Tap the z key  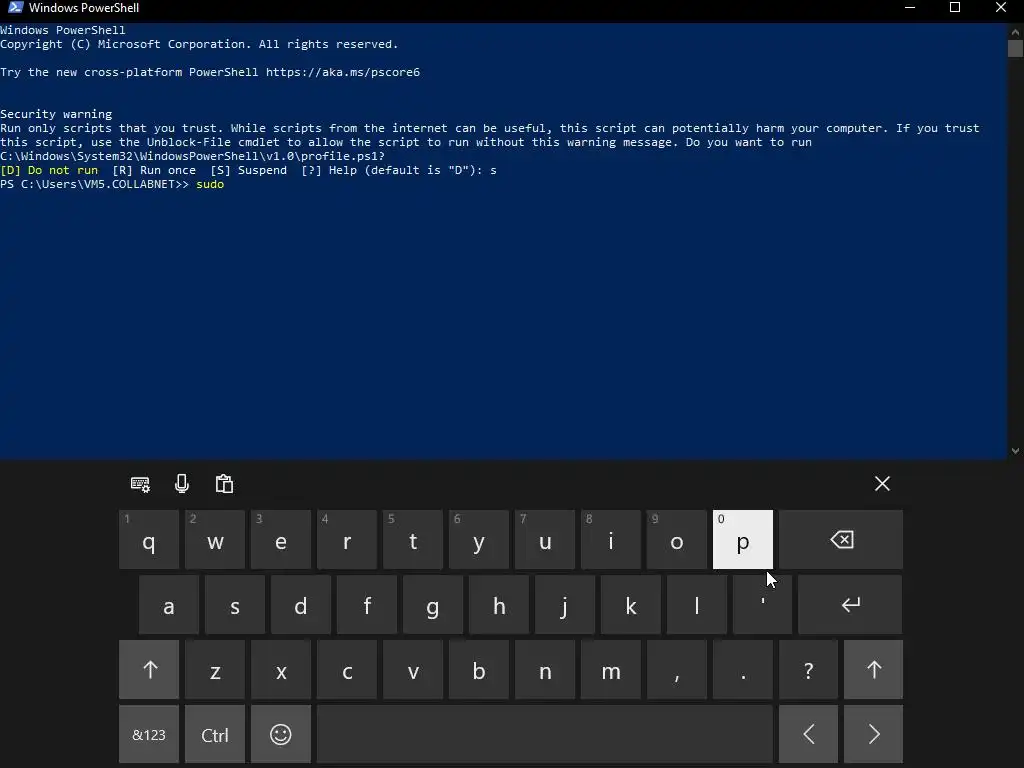click(215, 669)
